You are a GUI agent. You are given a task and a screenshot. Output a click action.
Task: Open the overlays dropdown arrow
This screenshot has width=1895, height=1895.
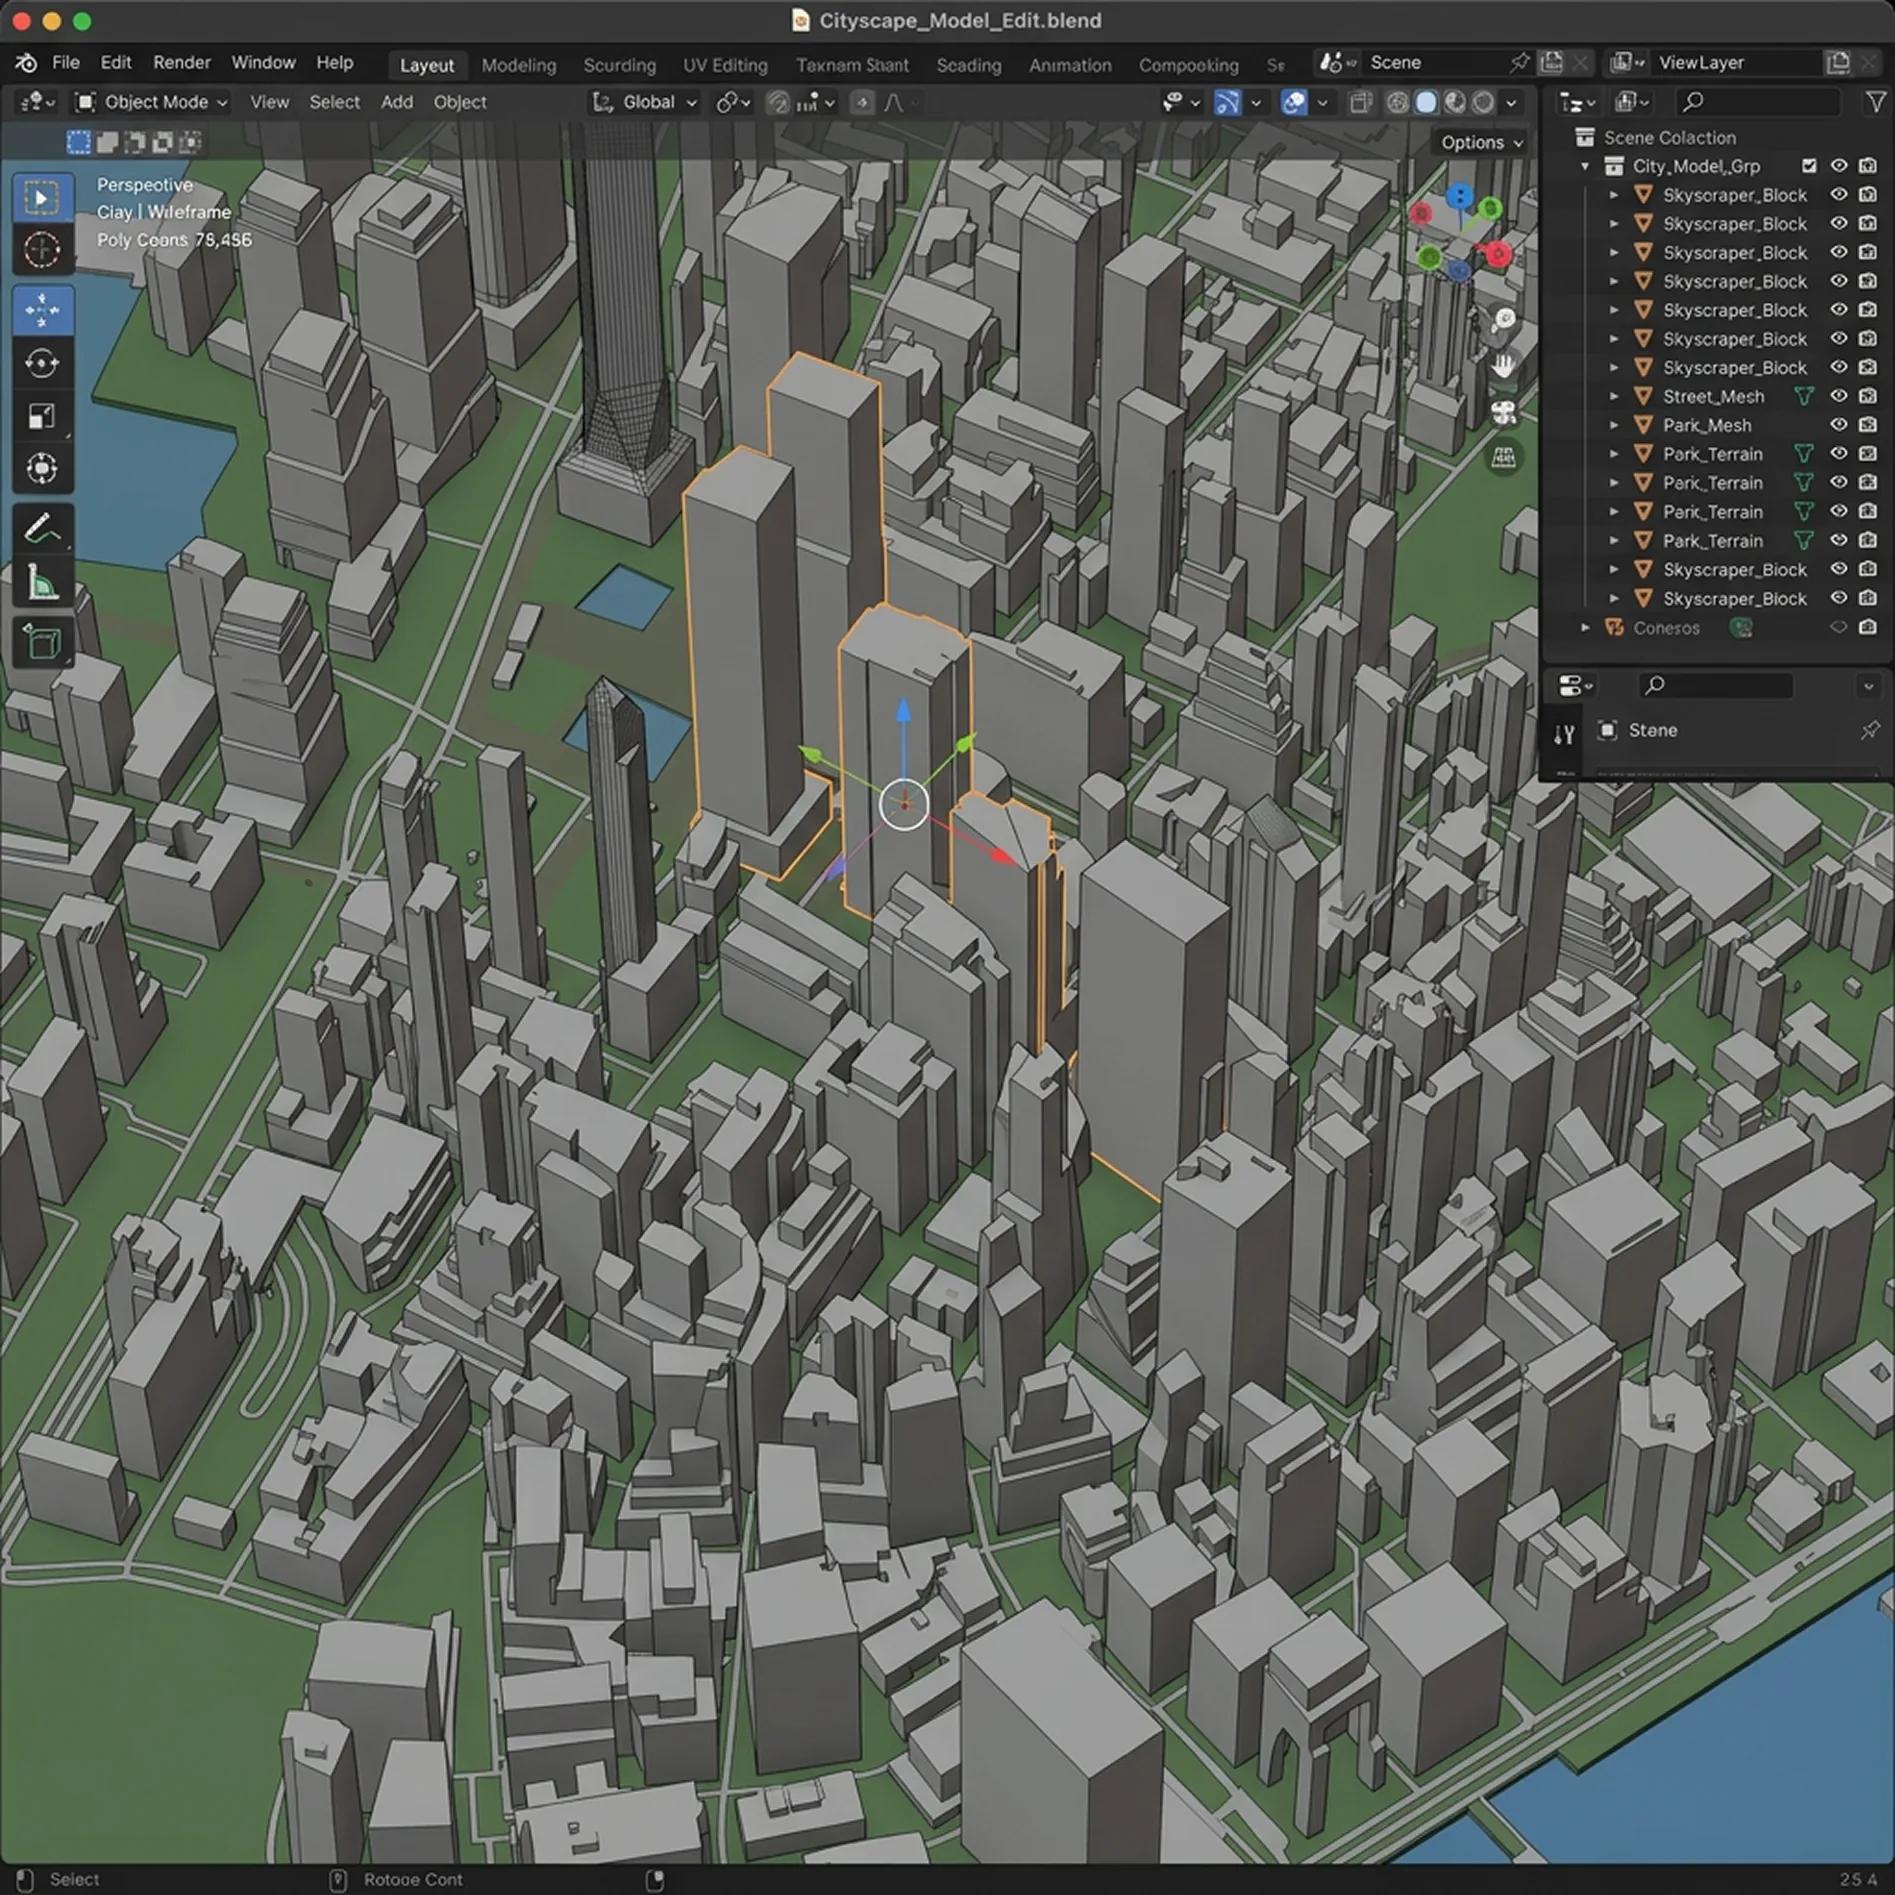[1322, 102]
